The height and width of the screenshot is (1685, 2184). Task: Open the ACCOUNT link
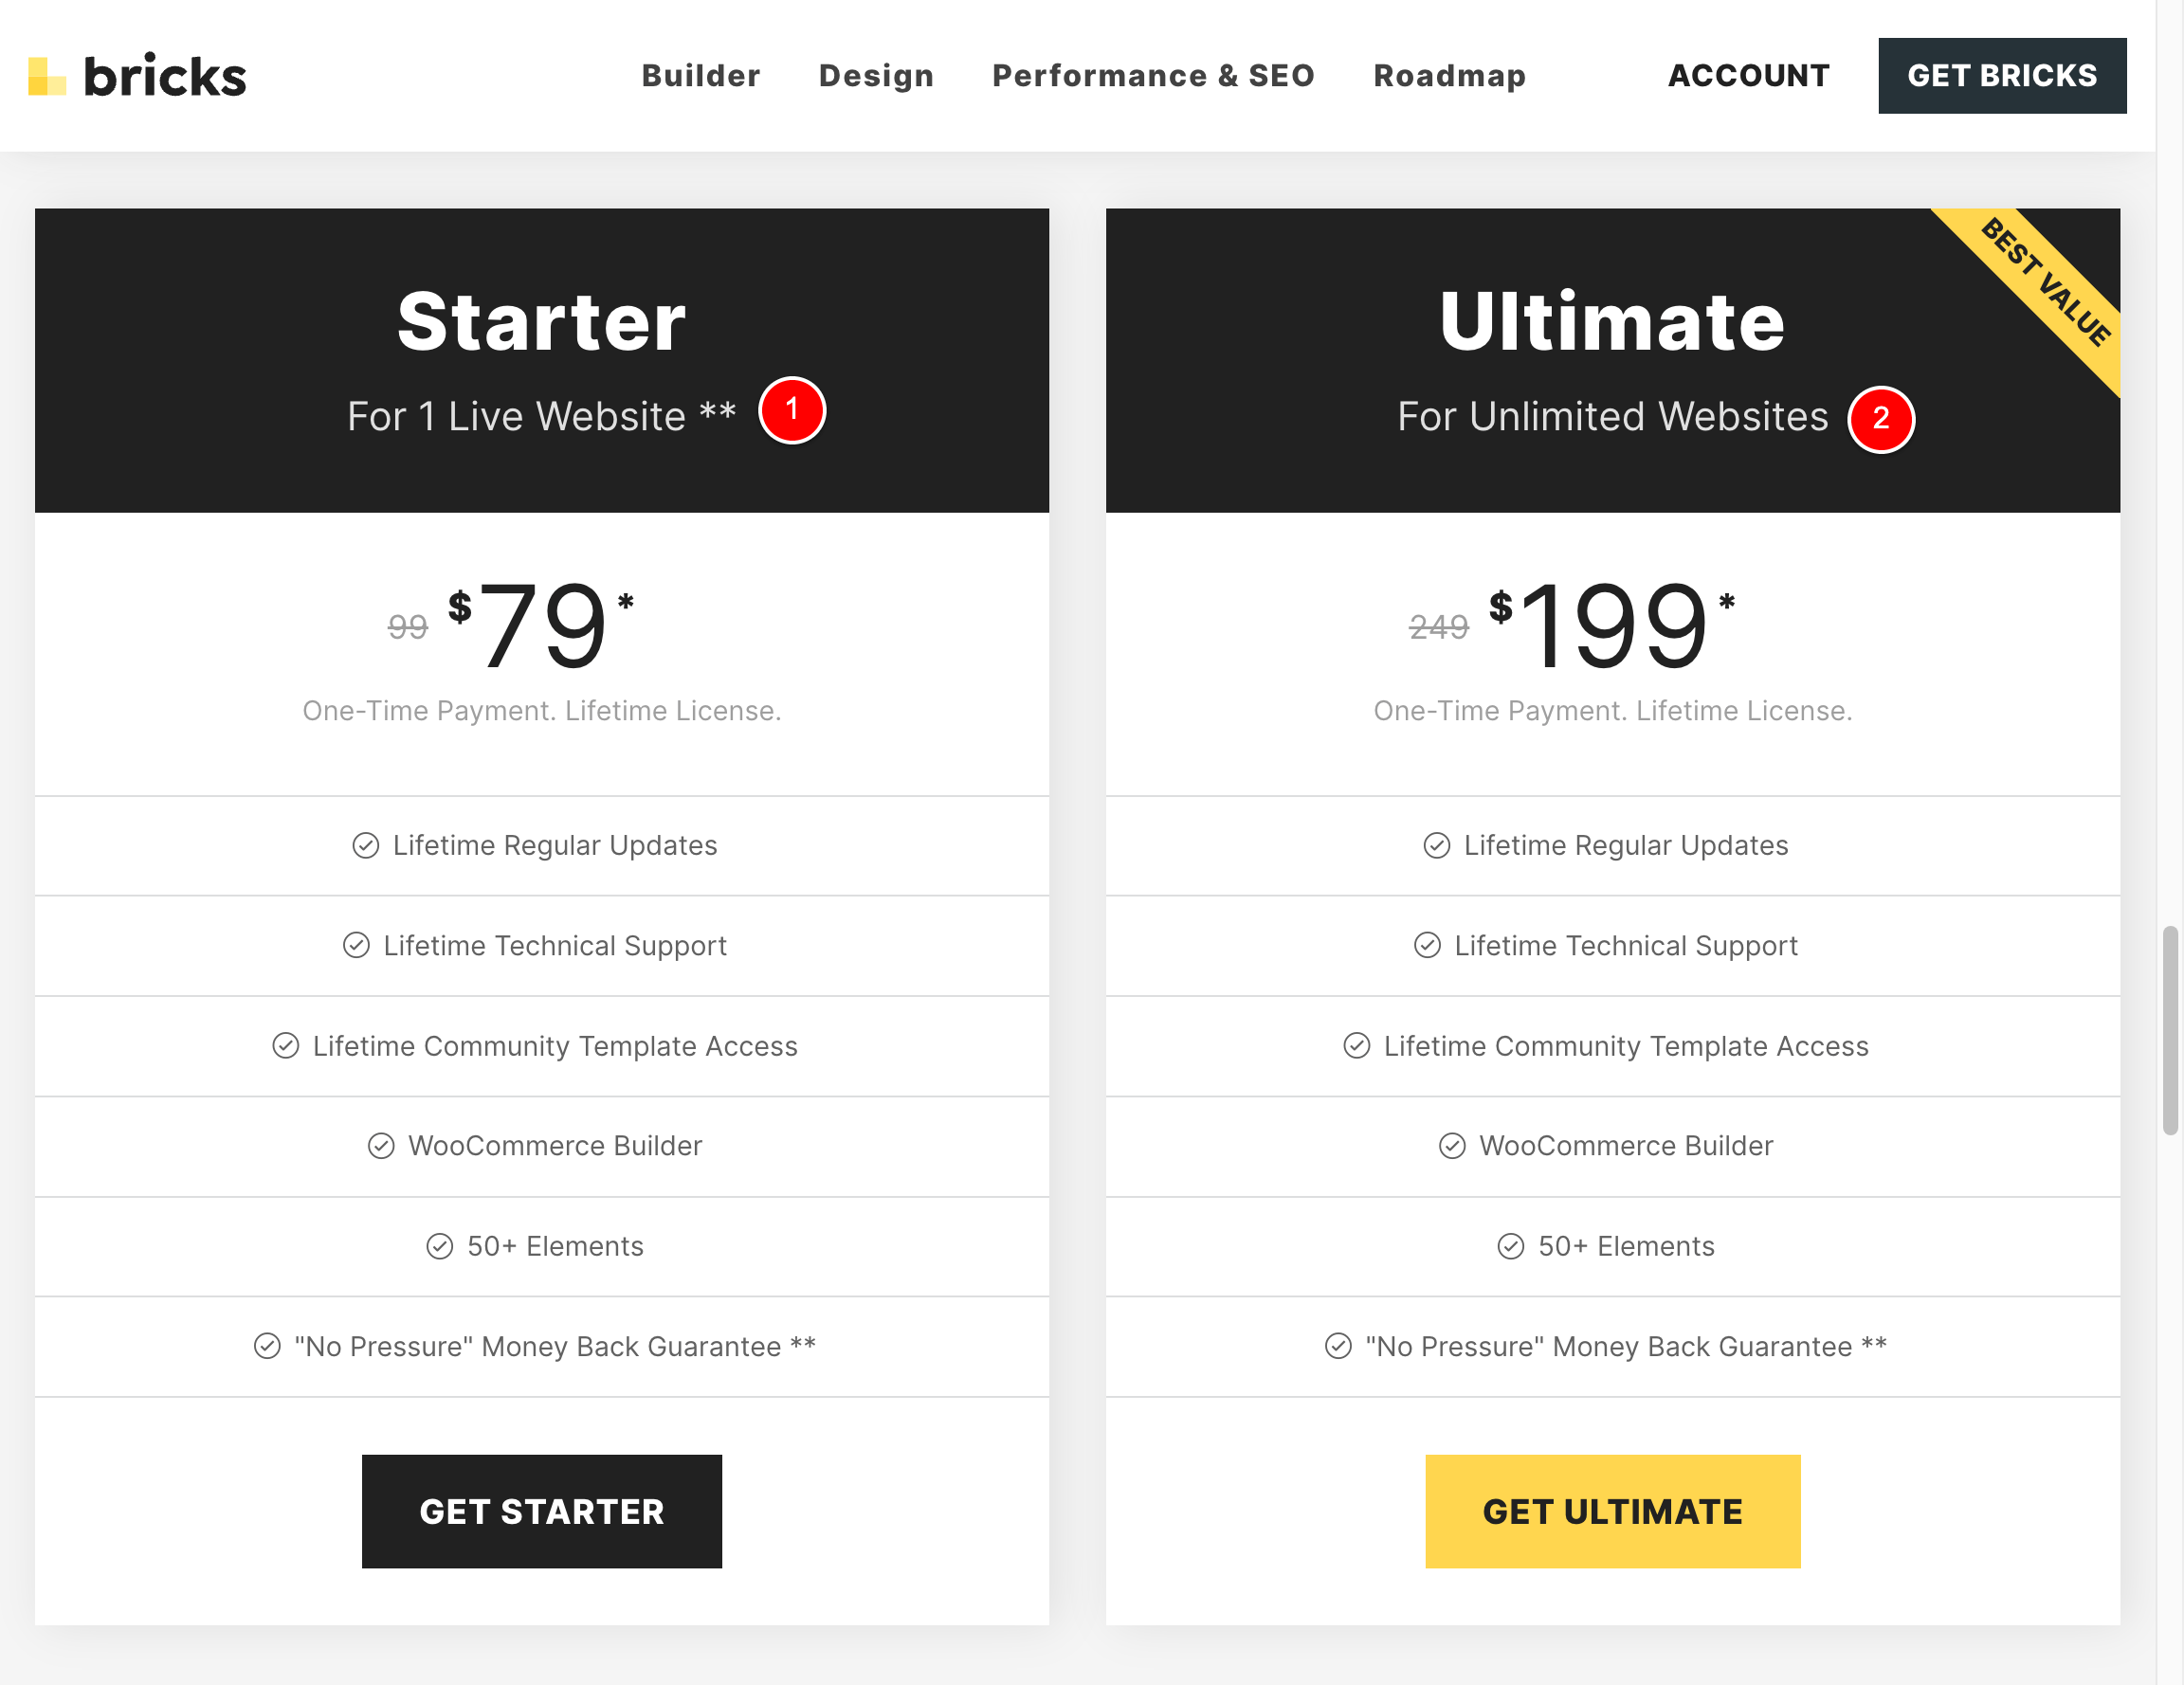pyautogui.click(x=1749, y=76)
